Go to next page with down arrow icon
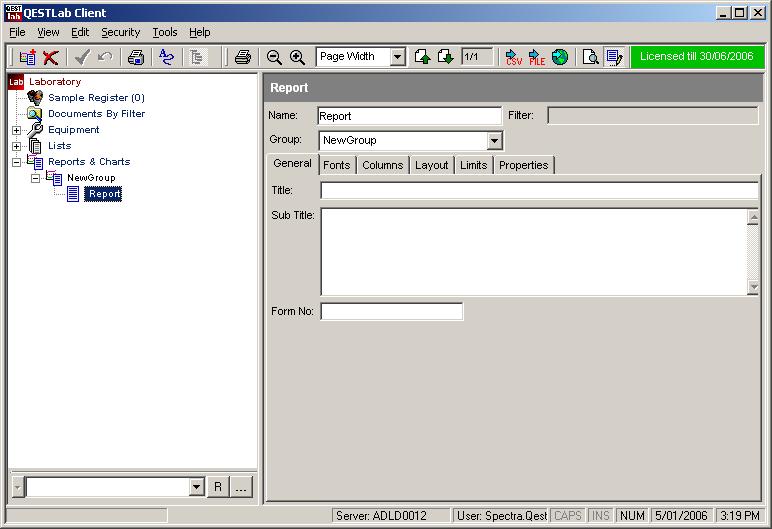The image size is (772, 529). 445,57
